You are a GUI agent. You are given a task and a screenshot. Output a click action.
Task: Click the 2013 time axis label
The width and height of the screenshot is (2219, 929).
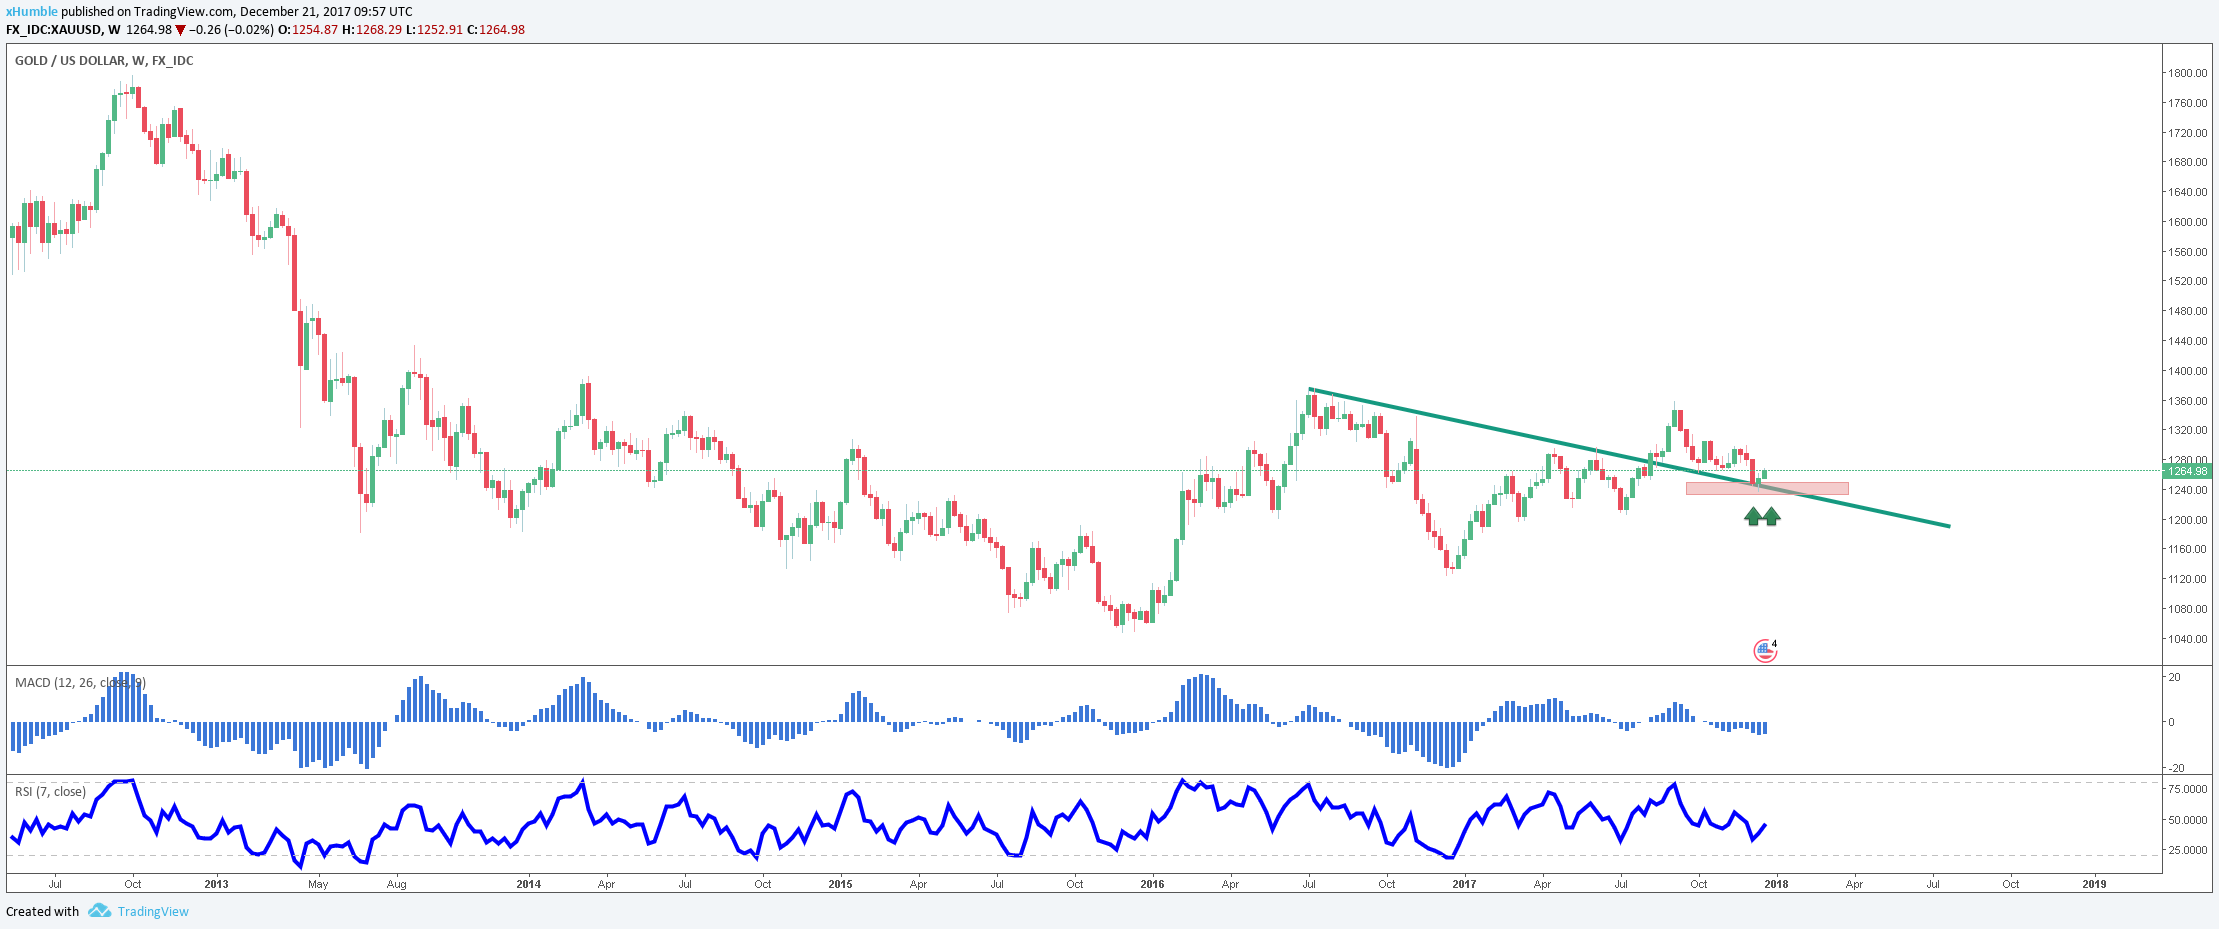pos(216,884)
